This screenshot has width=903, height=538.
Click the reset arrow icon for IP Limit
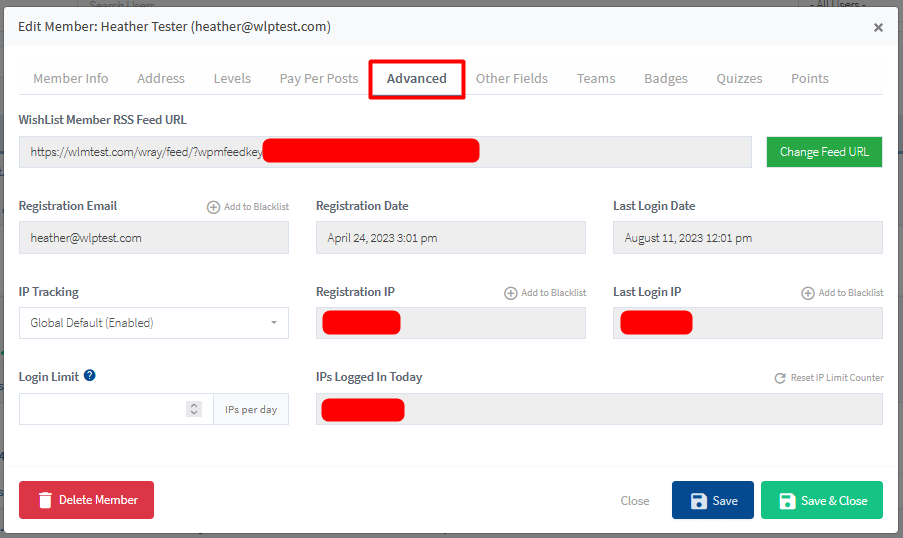[x=780, y=378]
